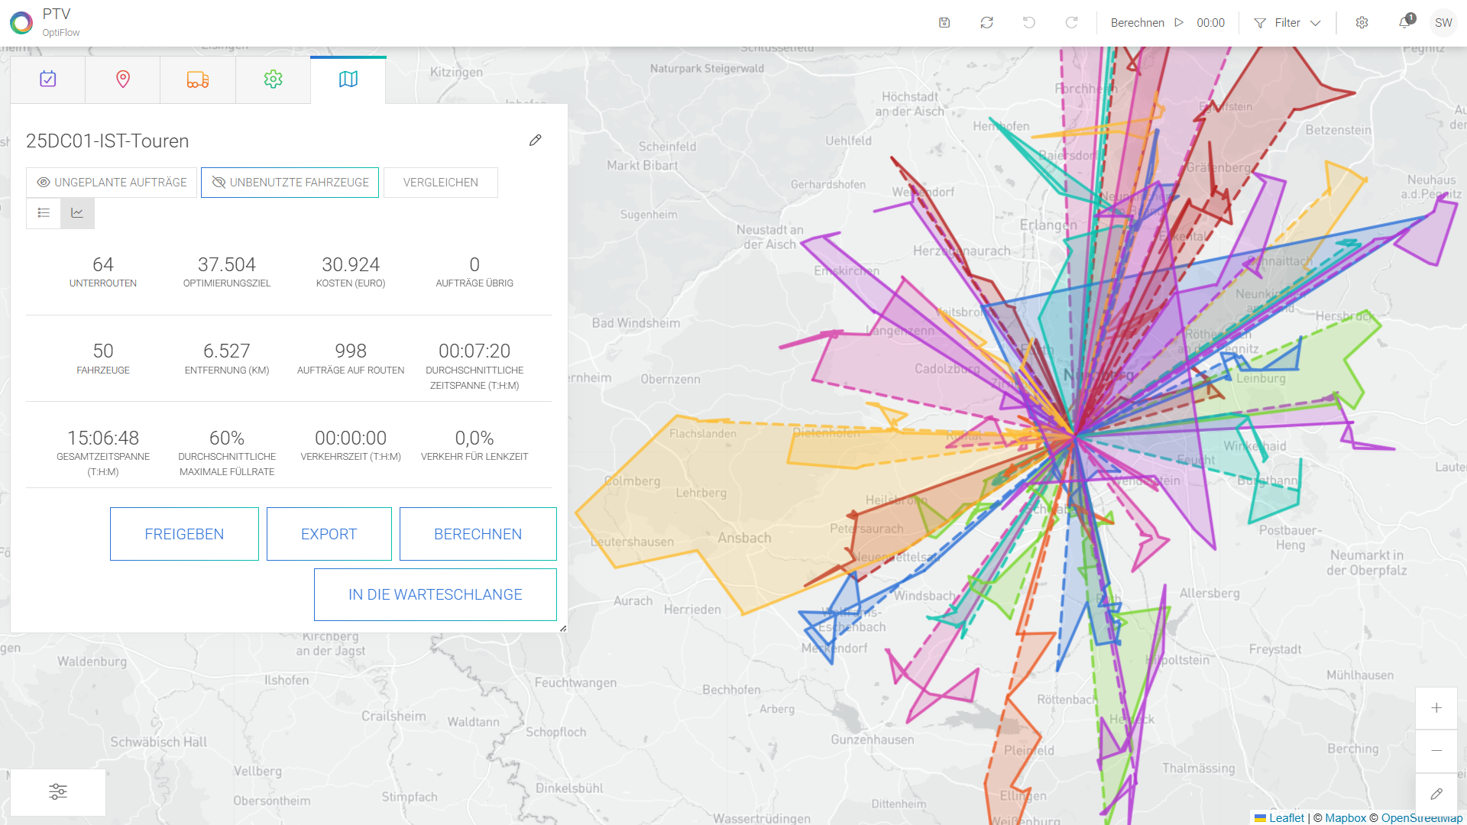Toggle Unbenutzte Fahrzeuge visibility
The height and width of the screenshot is (825, 1467).
click(x=290, y=183)
